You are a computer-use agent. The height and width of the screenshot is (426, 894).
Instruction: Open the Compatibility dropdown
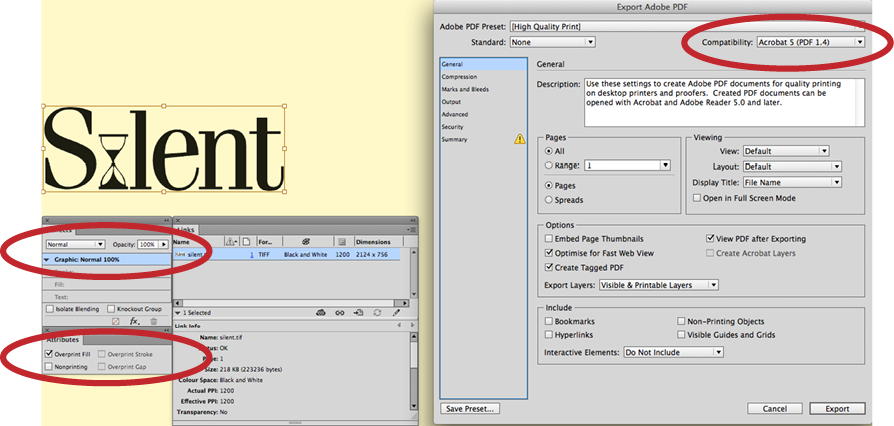pos(811,42)
